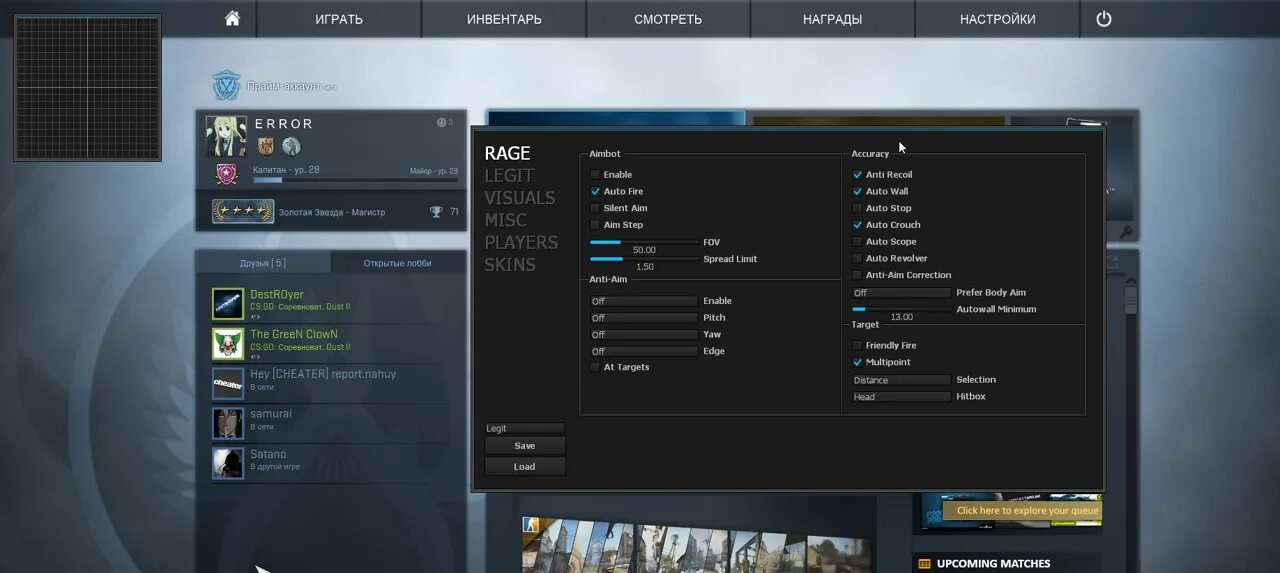Tick the Silent Aim checkbox
Viewport: 1280px width, 573px height.
pos(595,208)
